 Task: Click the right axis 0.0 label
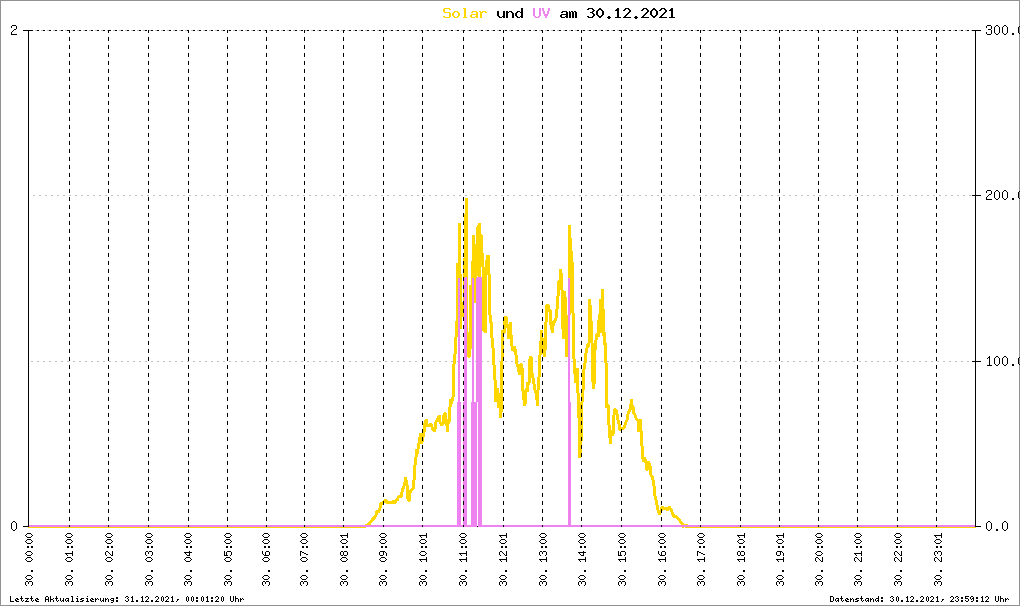pyautogui.click(x=1000, y=526)
